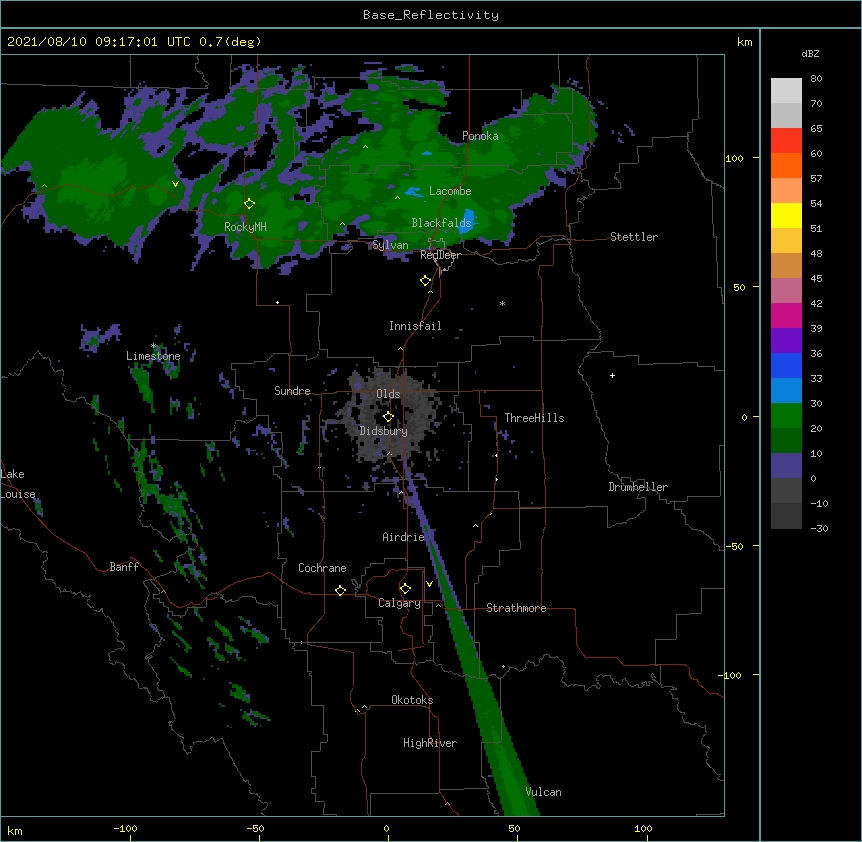Screen dimensions: 862x842
Task: Select the tan 45-48 dBZ legend swatch
Action: pos(786,265)
